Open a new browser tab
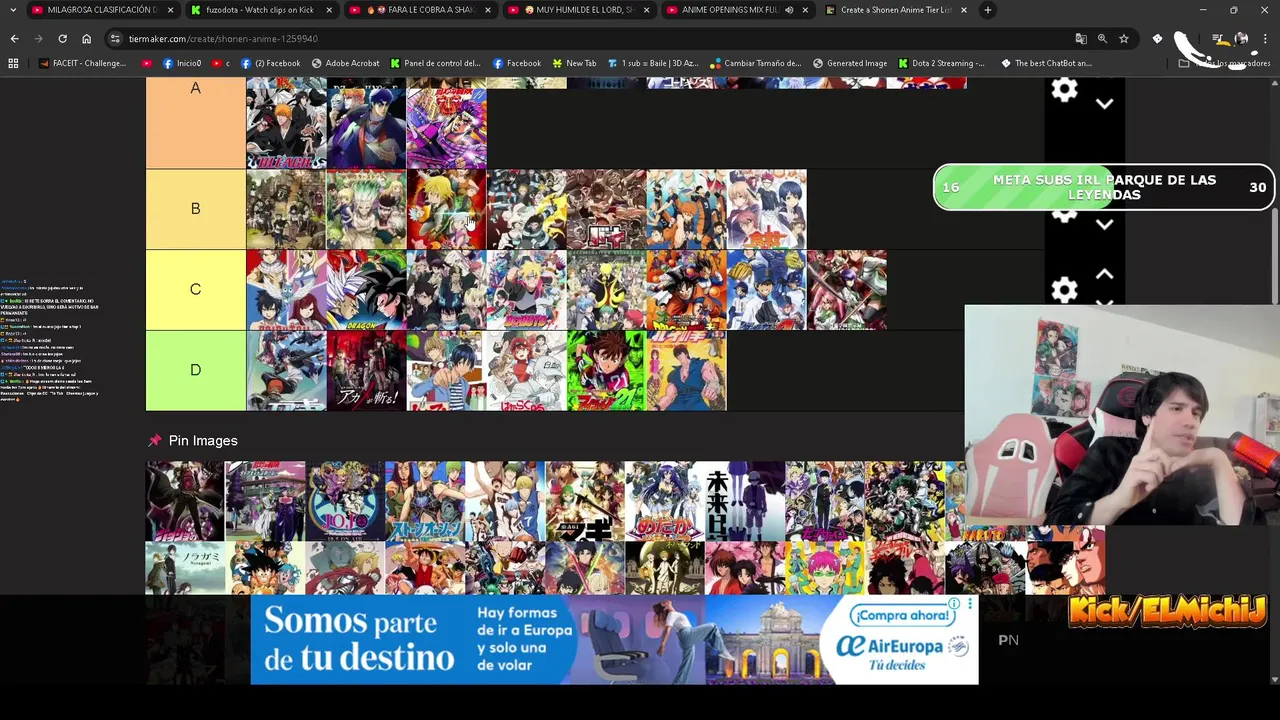The height and width of the screenshot is (720, 1280). pos(987,10)
